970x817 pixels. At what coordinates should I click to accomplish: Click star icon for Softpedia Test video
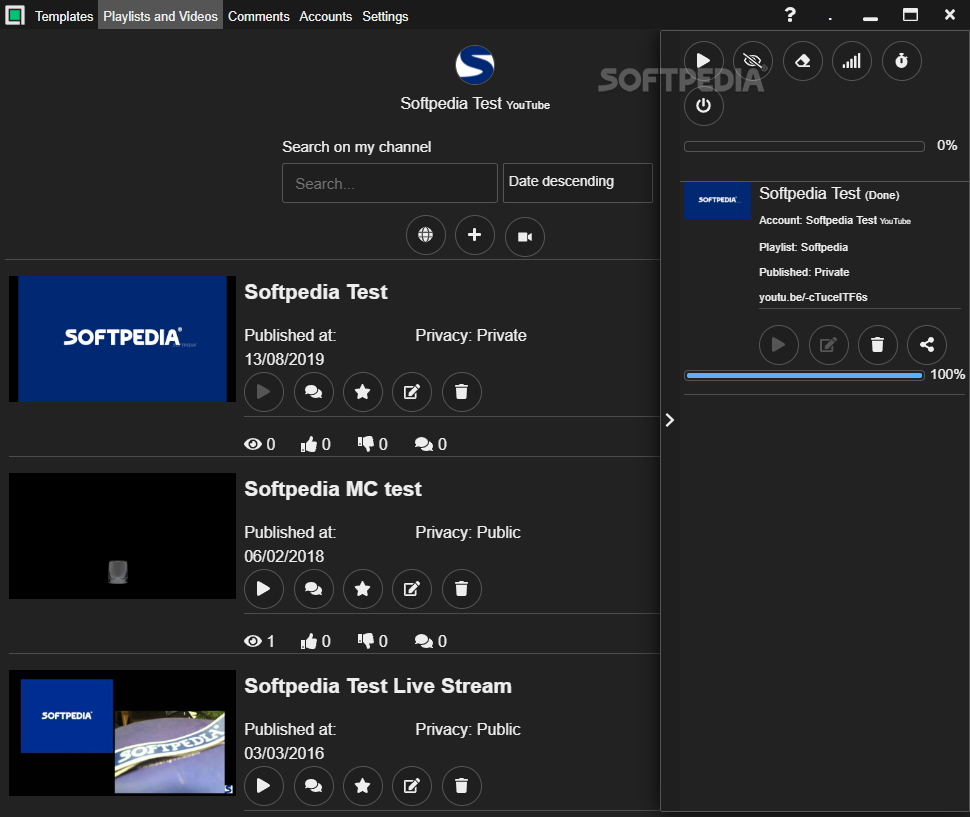(363, 392)
